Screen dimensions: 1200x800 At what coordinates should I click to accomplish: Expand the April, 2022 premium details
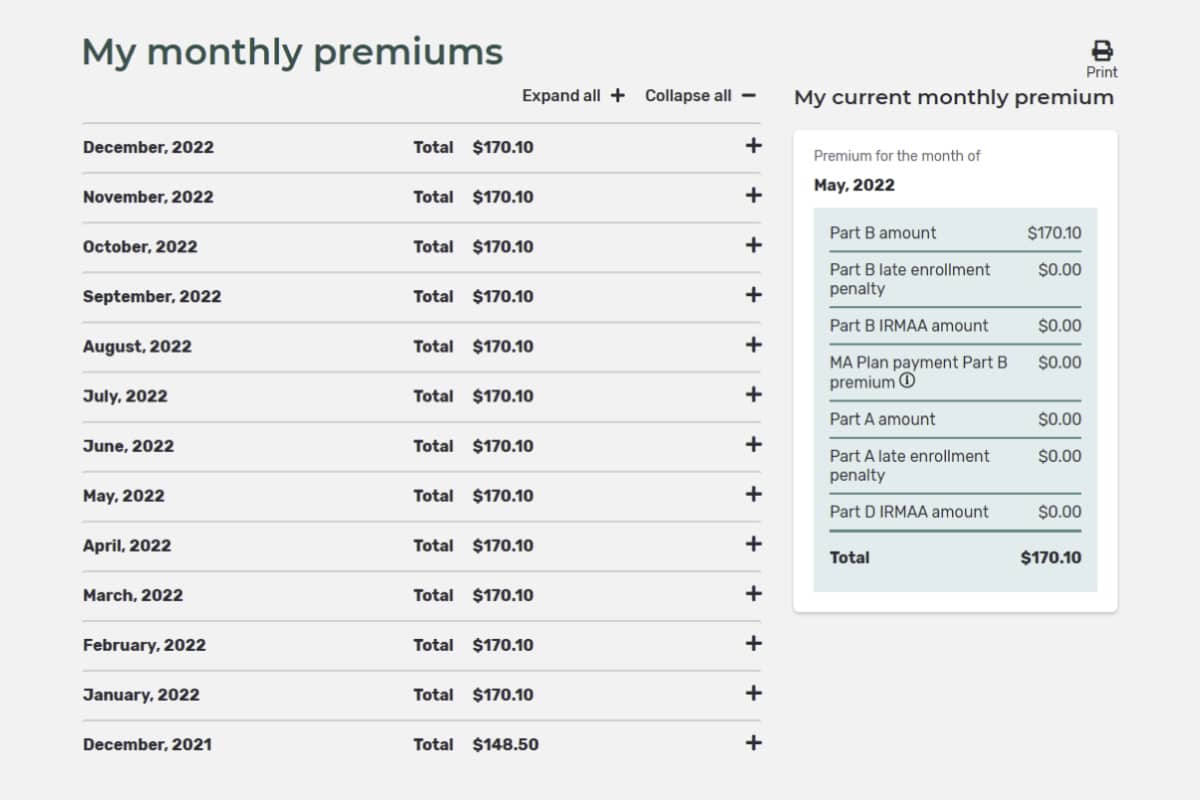[x=752, y=544]
